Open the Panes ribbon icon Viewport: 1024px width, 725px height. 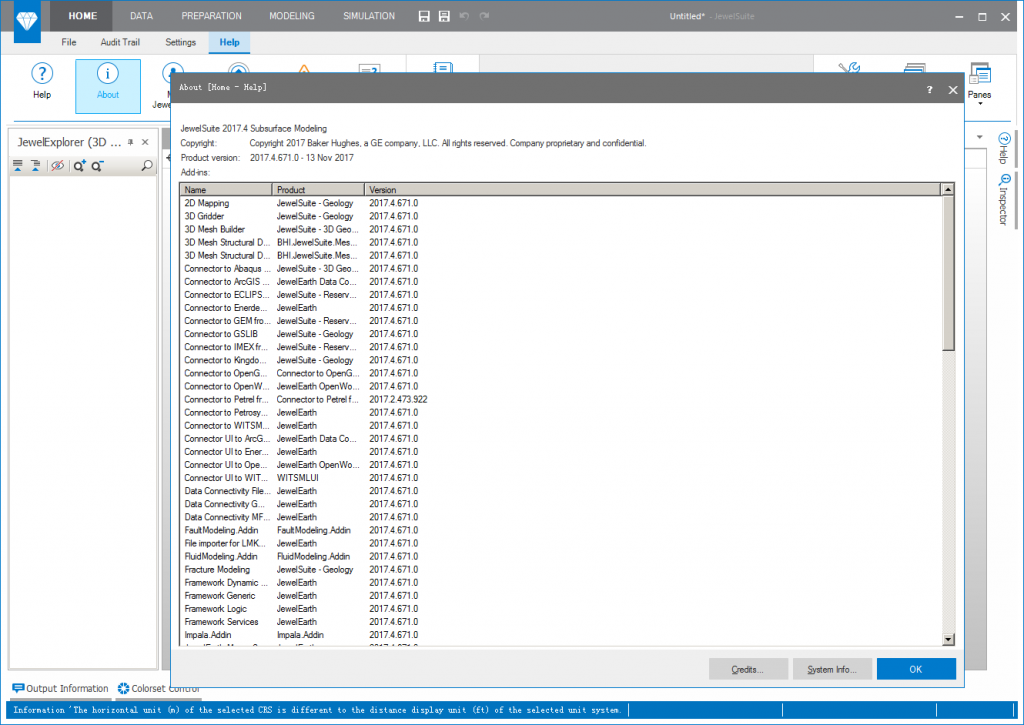[980, 74]
